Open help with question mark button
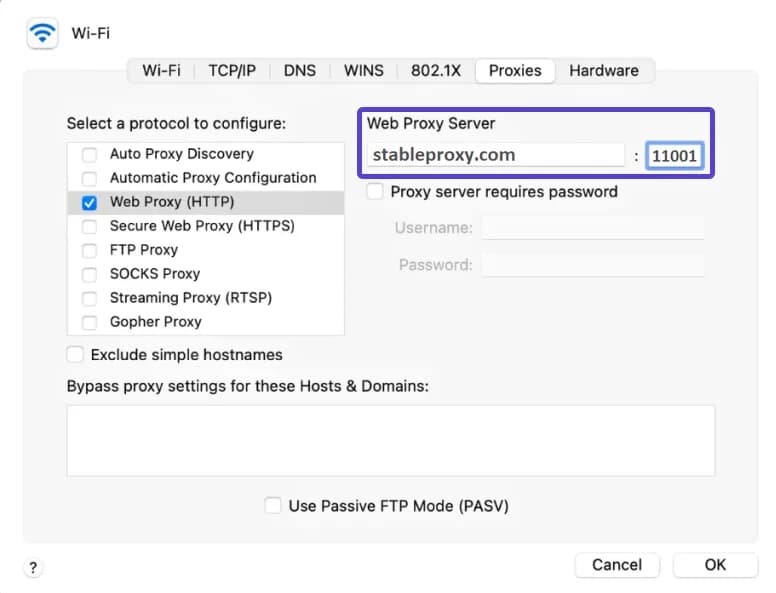This screenshot has width=776, height=593. [x=34, y=567]
